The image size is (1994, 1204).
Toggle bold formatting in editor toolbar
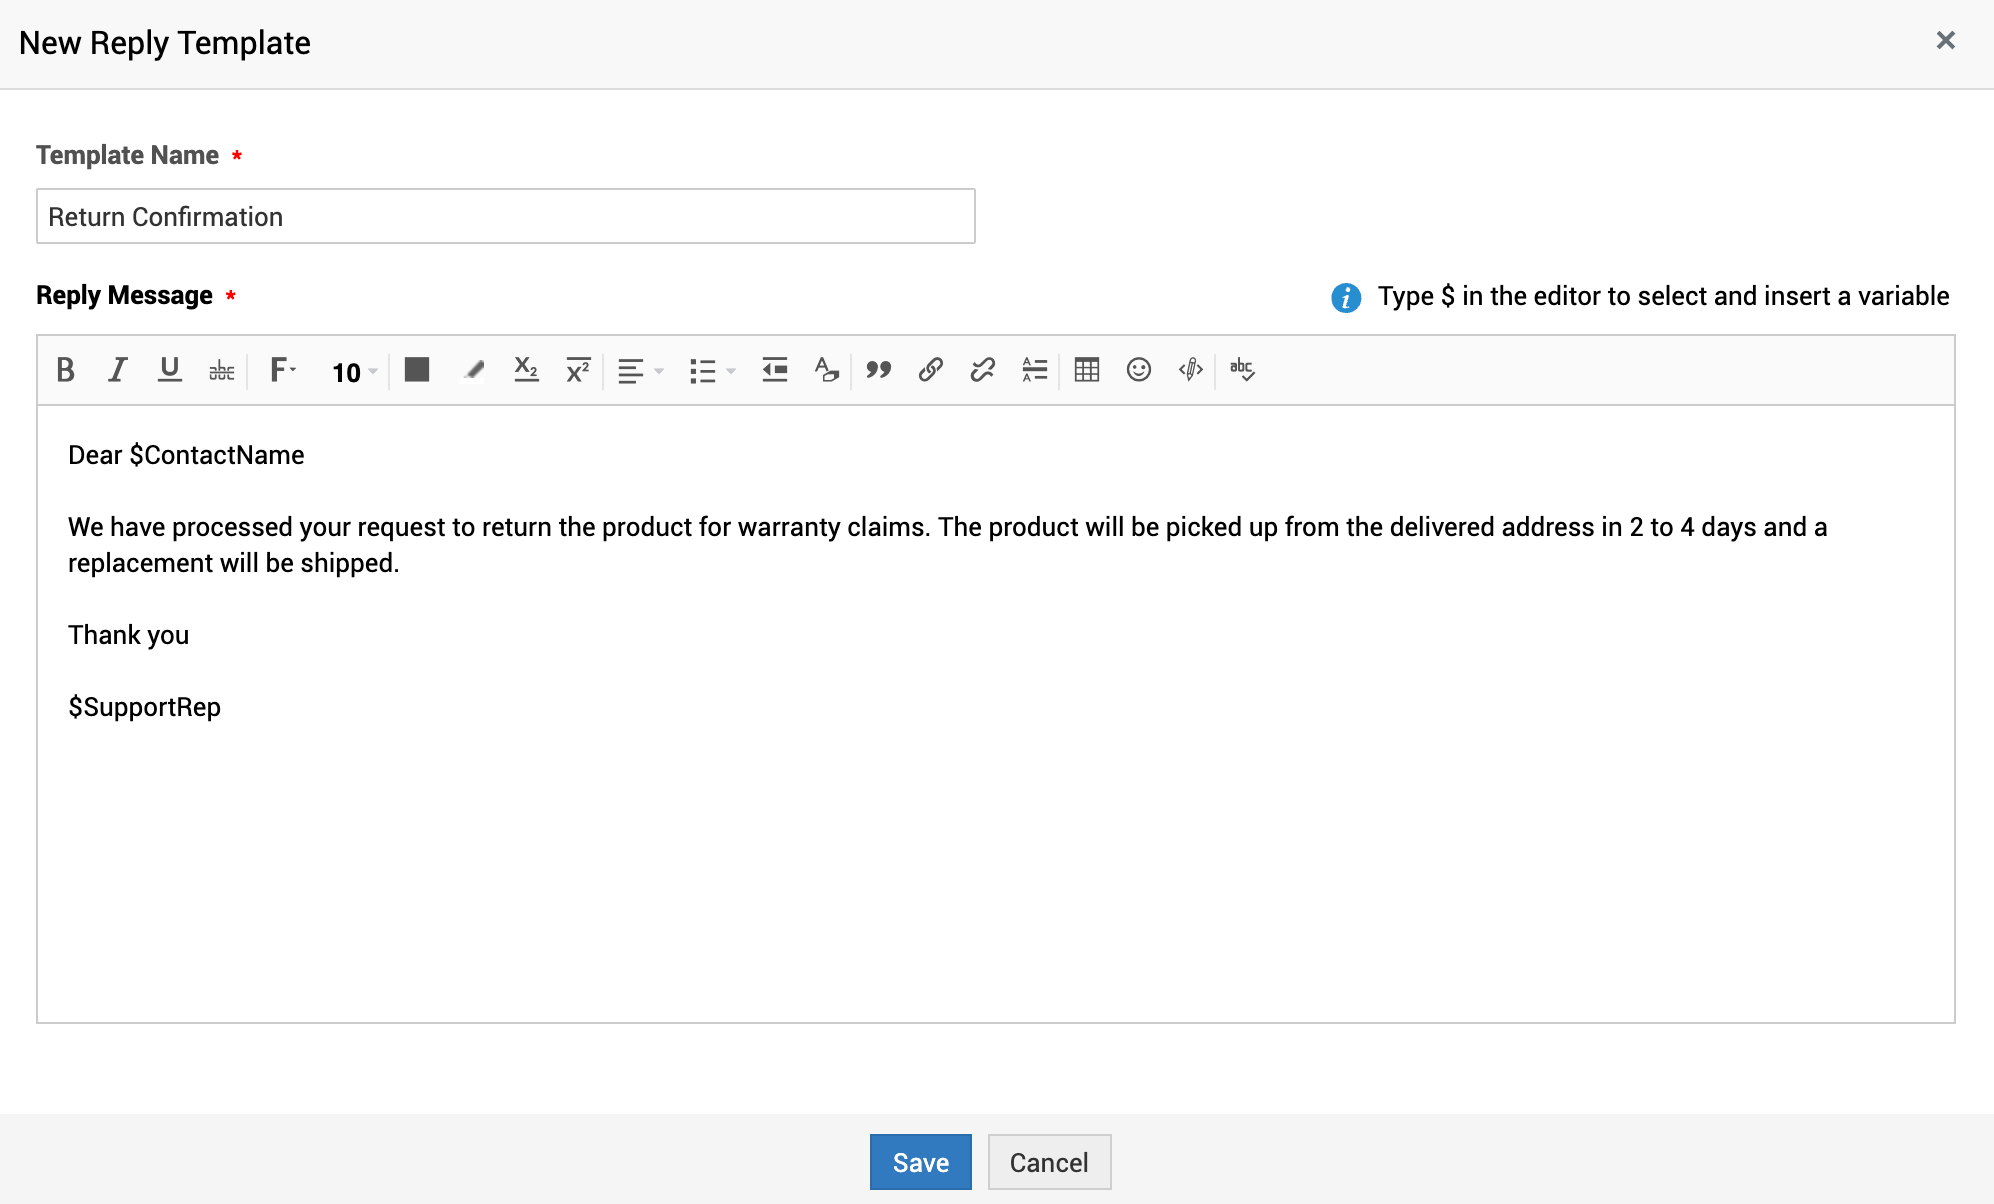coord(66,370)
